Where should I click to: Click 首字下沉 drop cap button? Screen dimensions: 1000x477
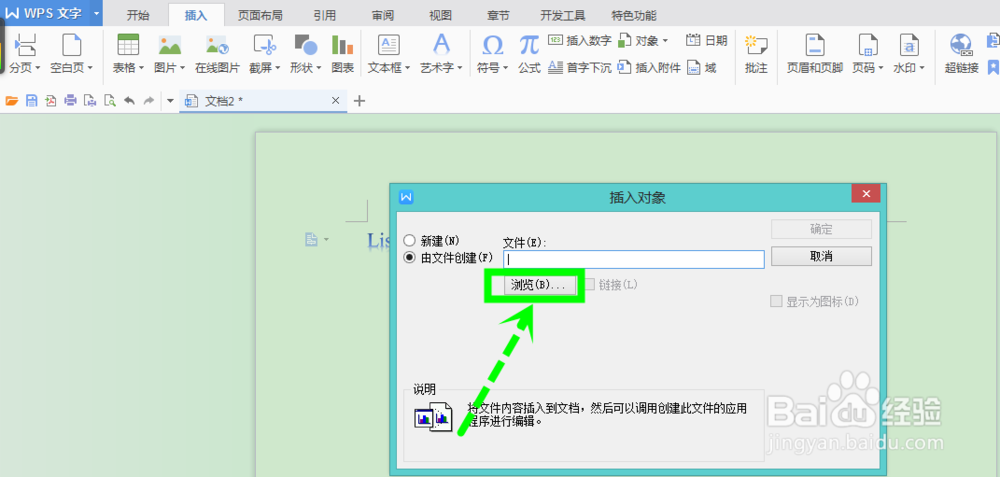pyautogui.click(x=580, y=68)
